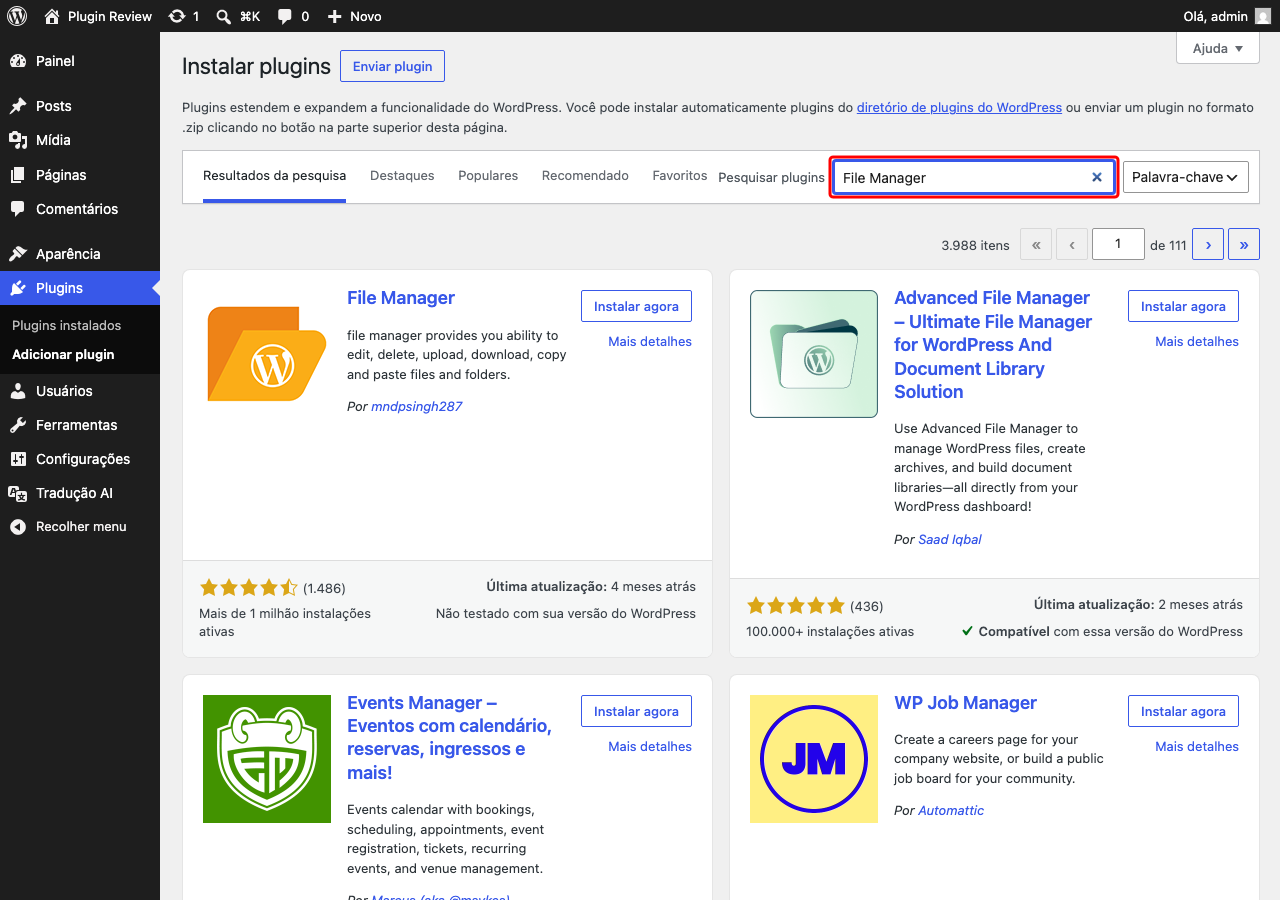Click the Events Manager green shield thumbnail
1280x900 pixels.
tap(267, 759)
